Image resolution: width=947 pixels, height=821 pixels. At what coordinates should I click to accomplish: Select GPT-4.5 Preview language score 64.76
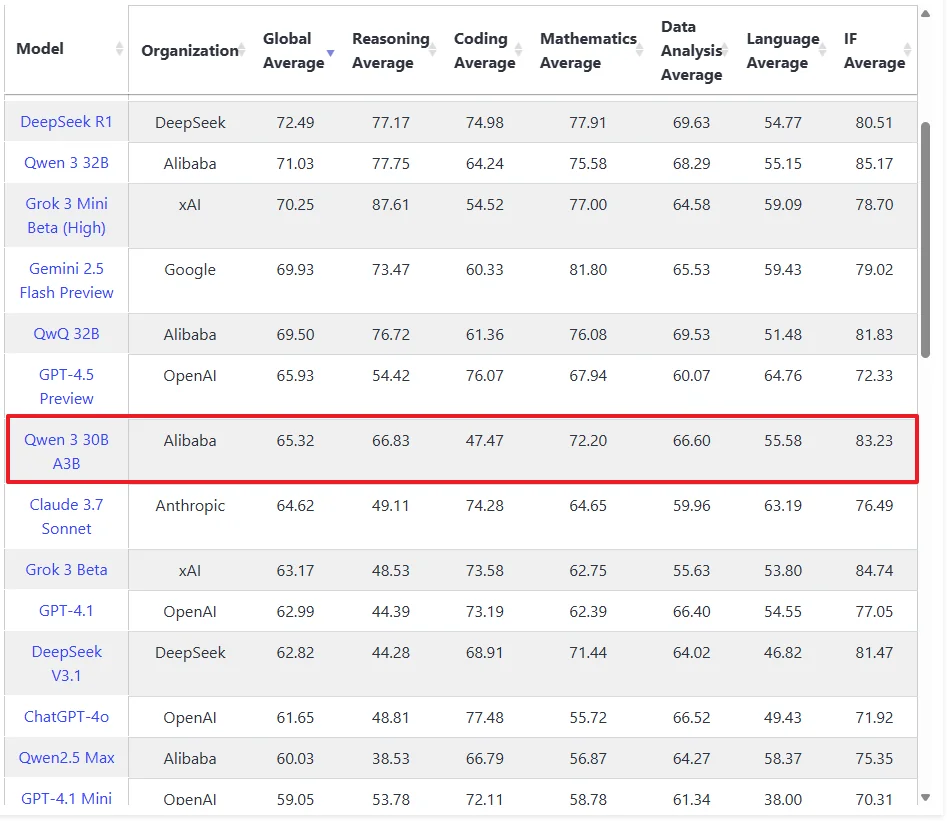pos(783,376)
